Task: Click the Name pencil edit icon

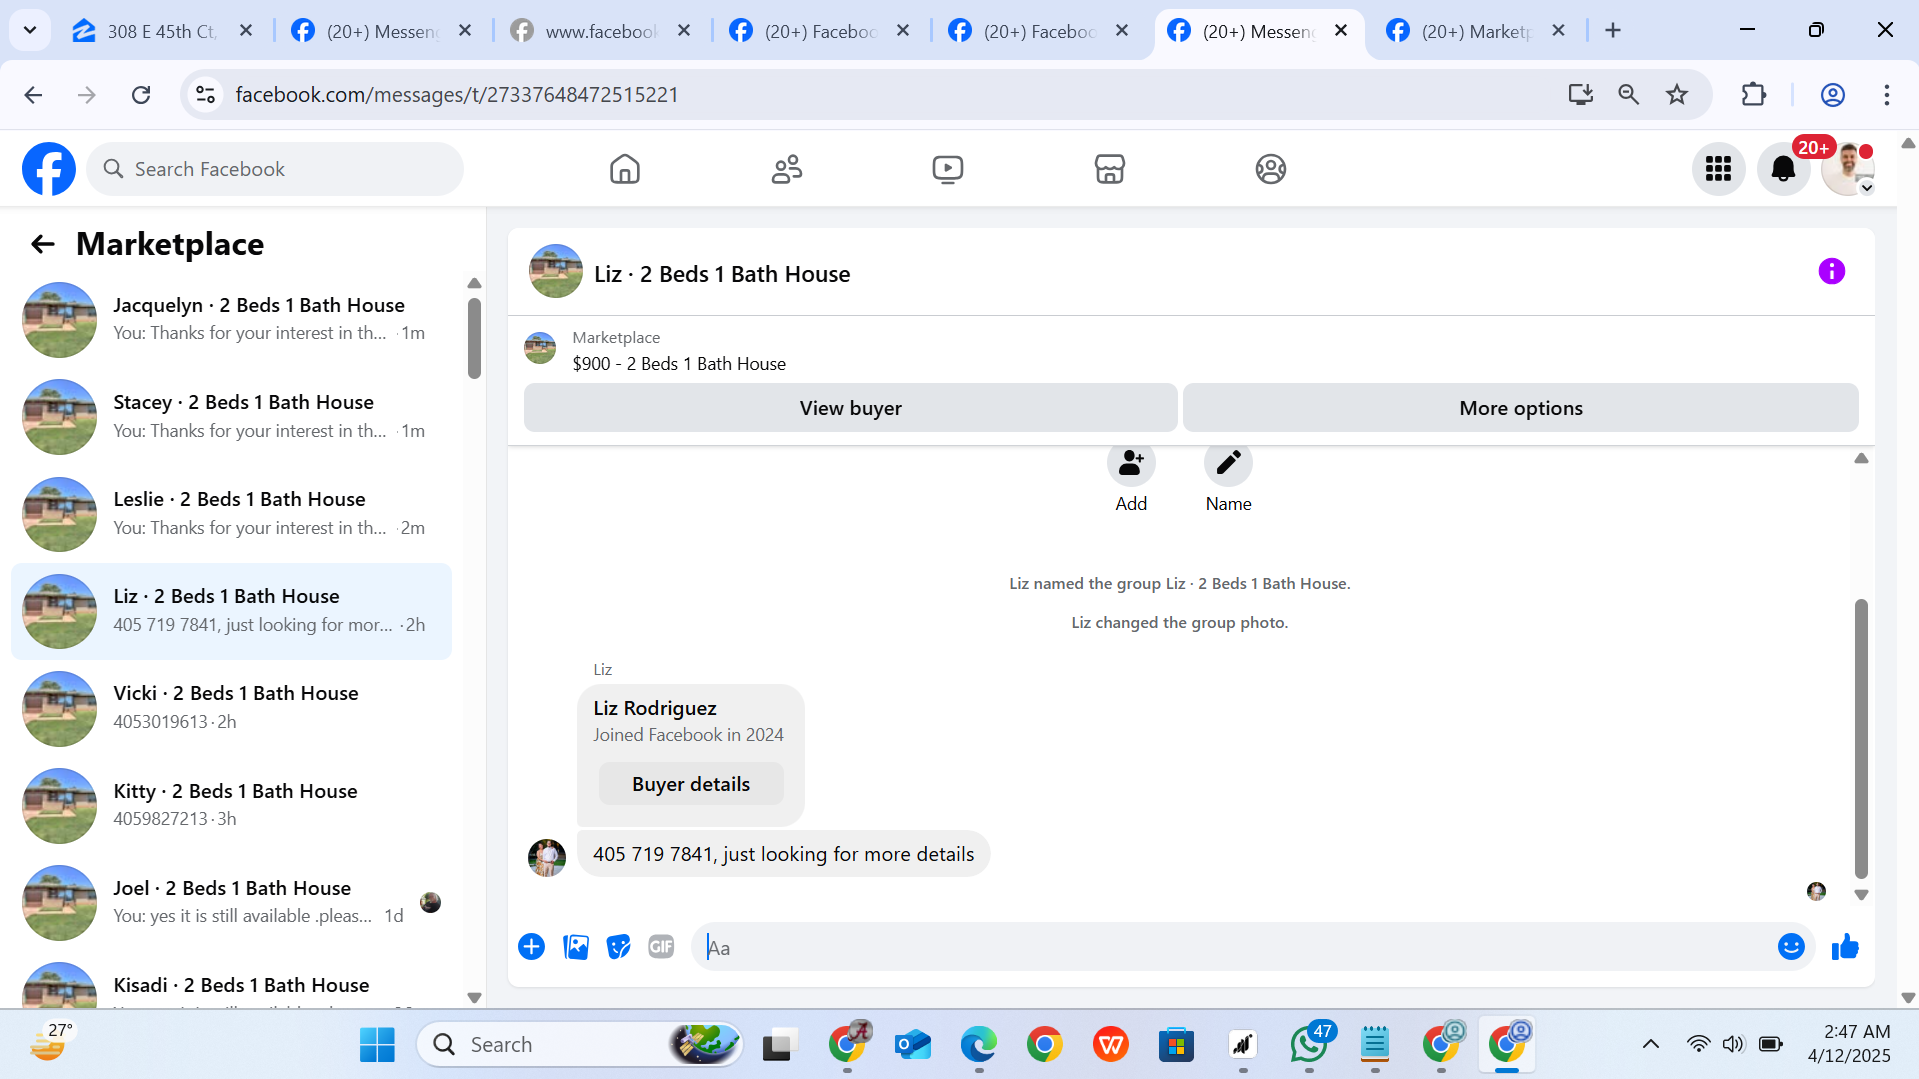Action: point(1228,463)
